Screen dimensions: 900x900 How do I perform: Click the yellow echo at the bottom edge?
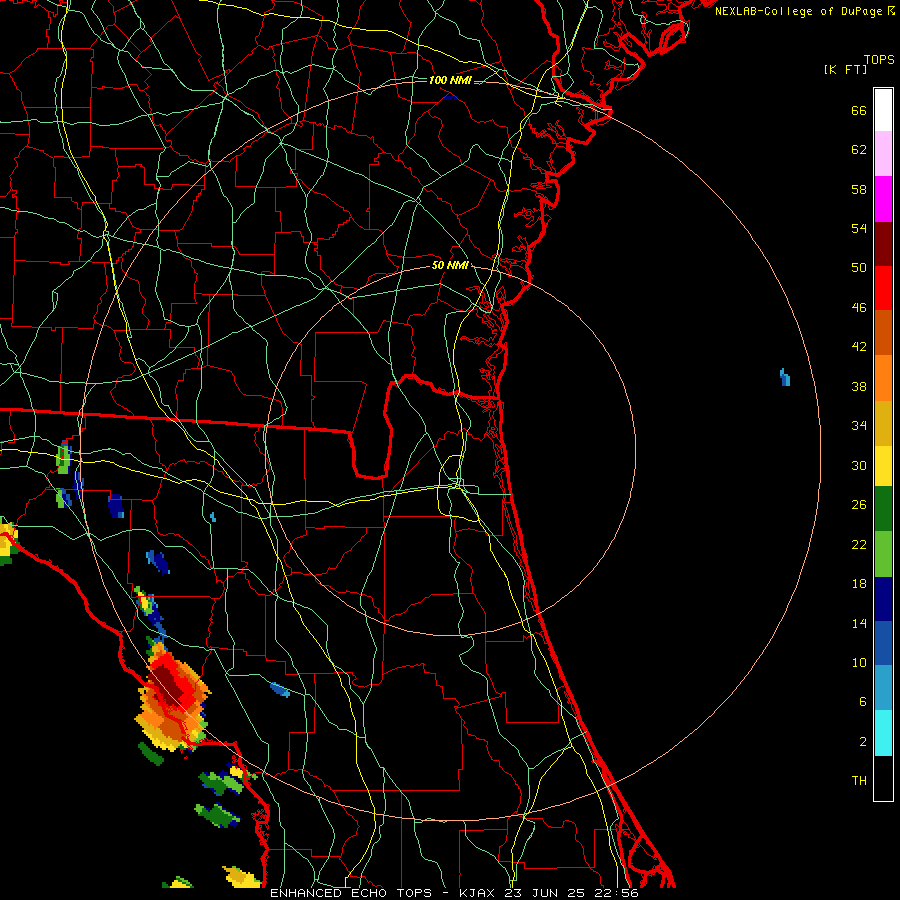[242, 876]
